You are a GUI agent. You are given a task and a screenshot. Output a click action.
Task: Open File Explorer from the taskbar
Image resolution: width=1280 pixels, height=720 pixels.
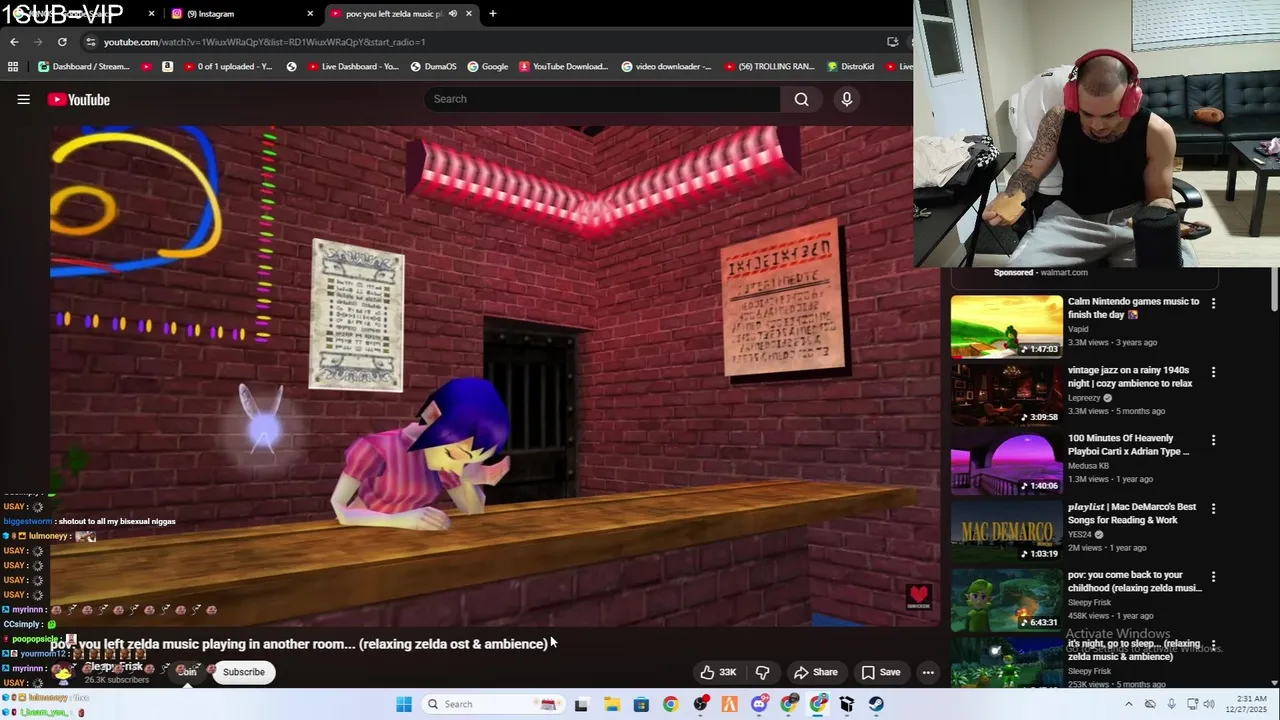coord(611,704)
